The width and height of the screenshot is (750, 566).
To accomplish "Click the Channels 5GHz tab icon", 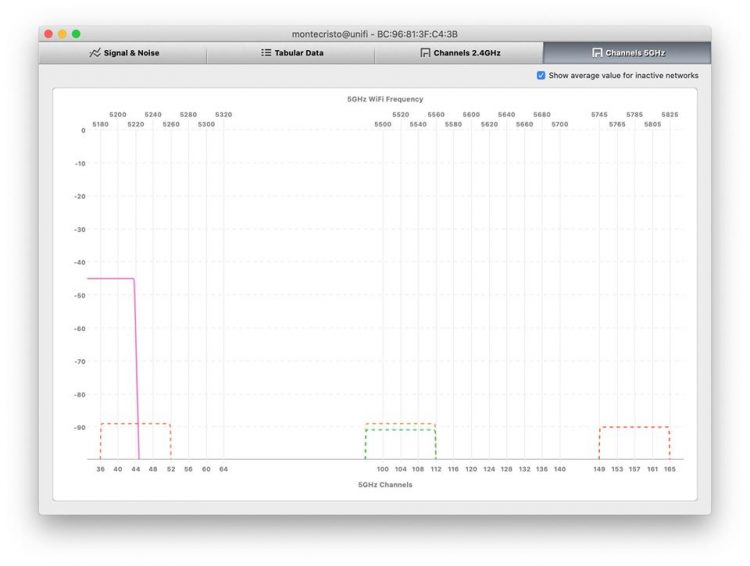I will (x=597, y=53).
